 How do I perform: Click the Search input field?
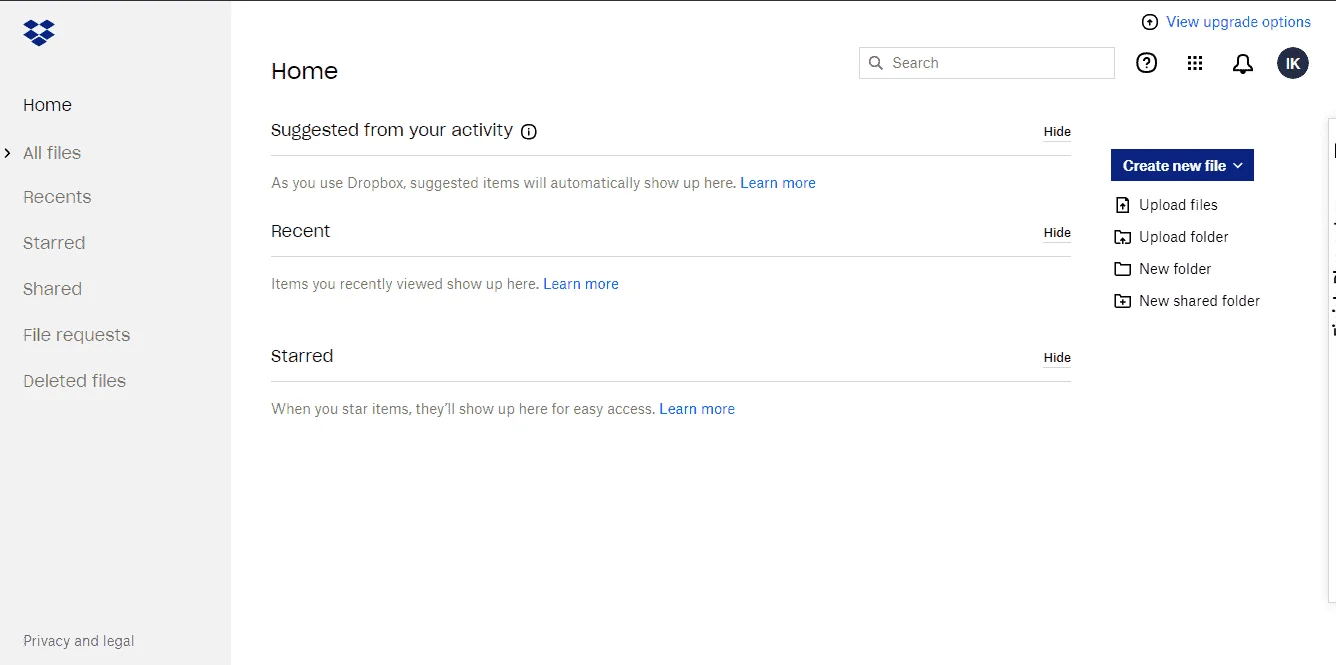987,63
